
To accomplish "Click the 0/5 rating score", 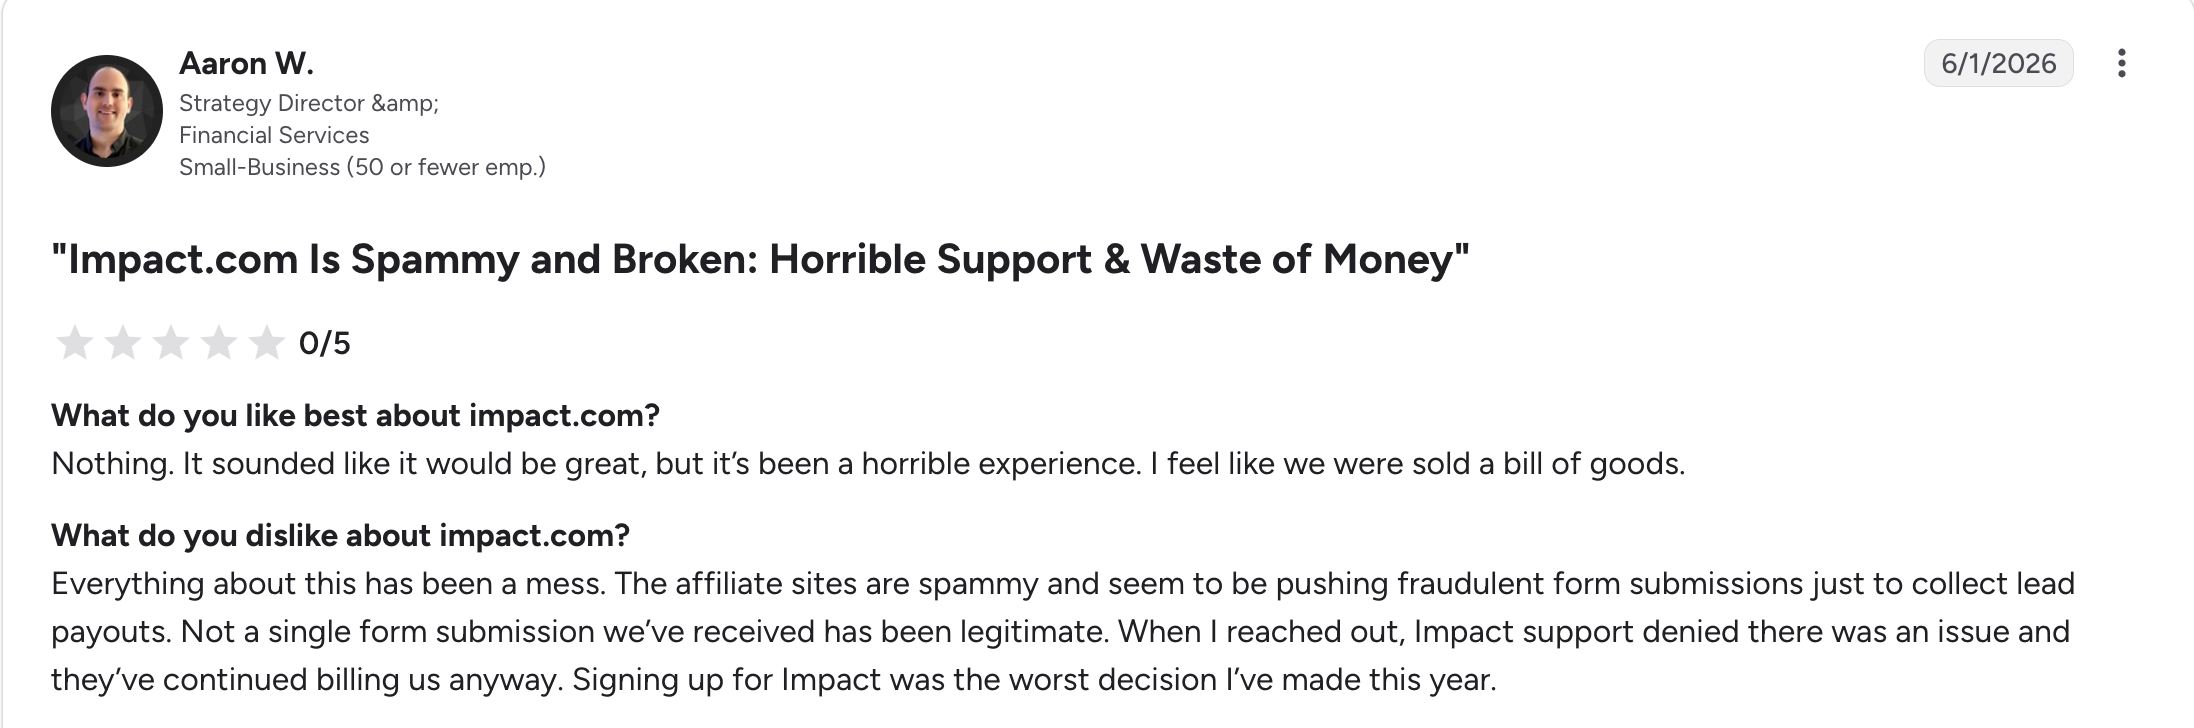I will (x=325, y=343).
